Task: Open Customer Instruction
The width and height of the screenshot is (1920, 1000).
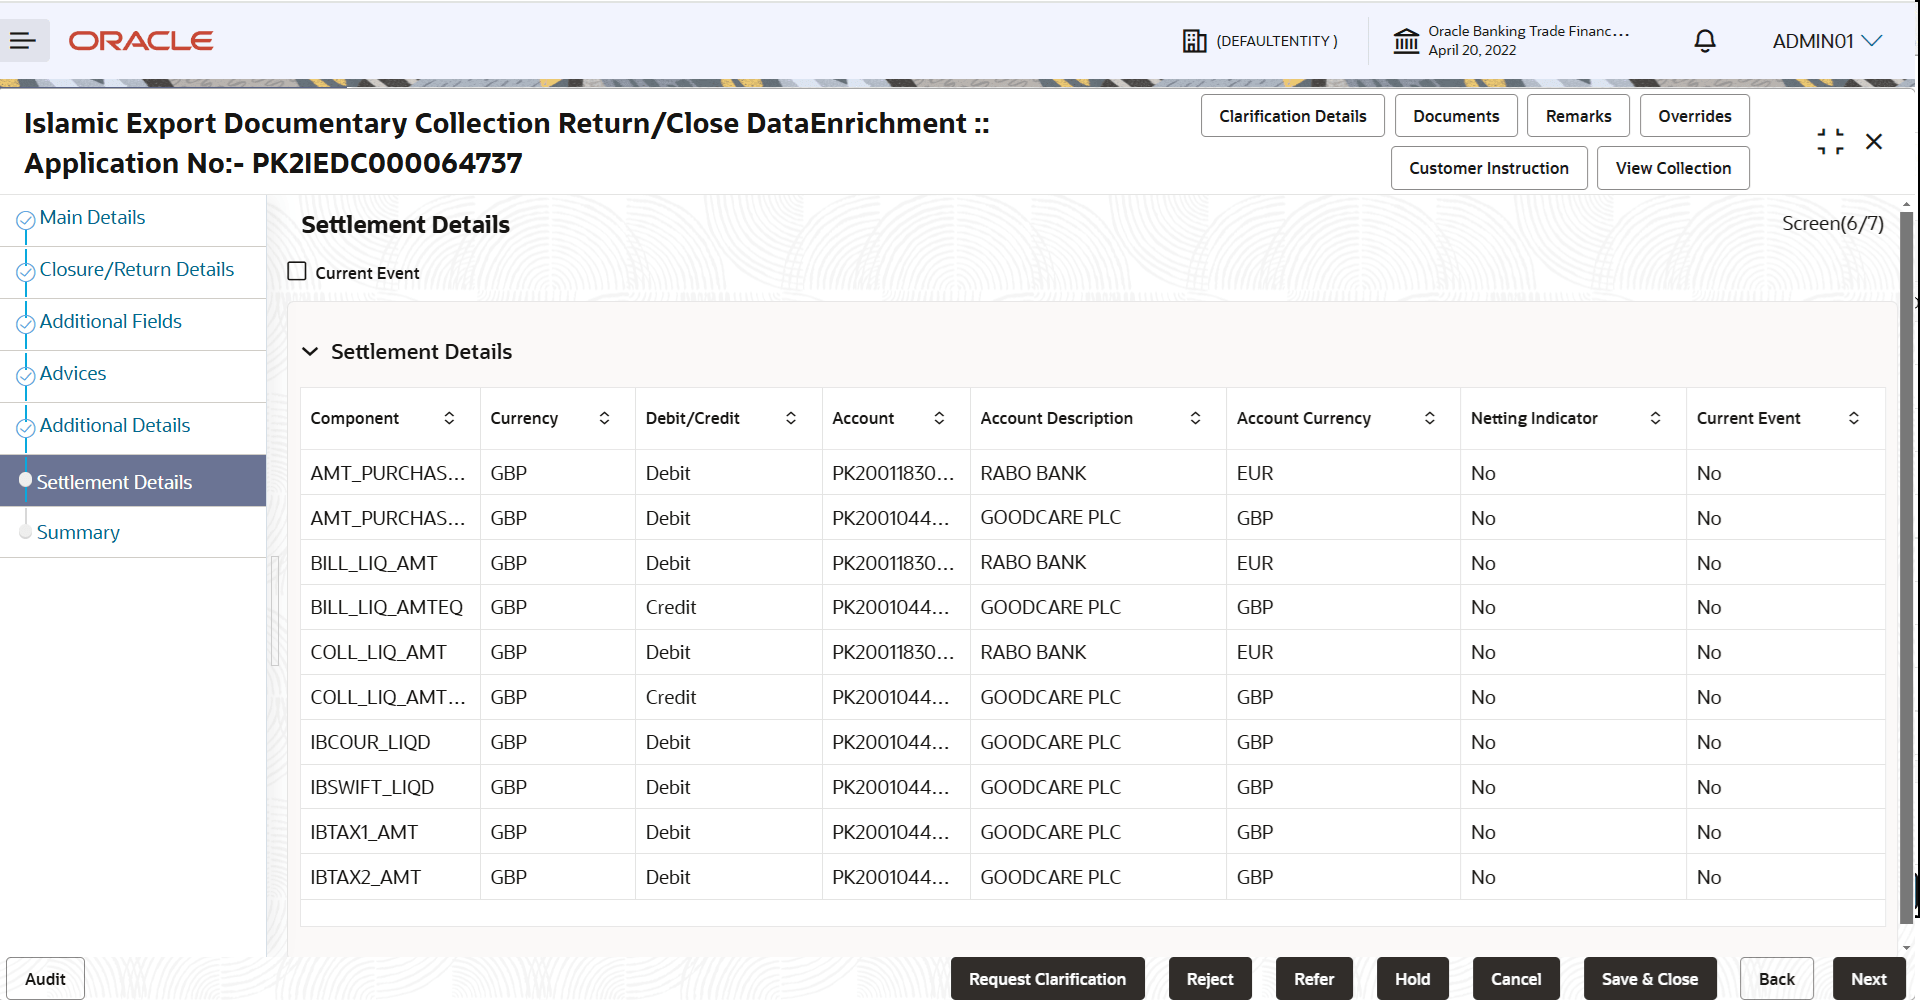Action: 1489,168
